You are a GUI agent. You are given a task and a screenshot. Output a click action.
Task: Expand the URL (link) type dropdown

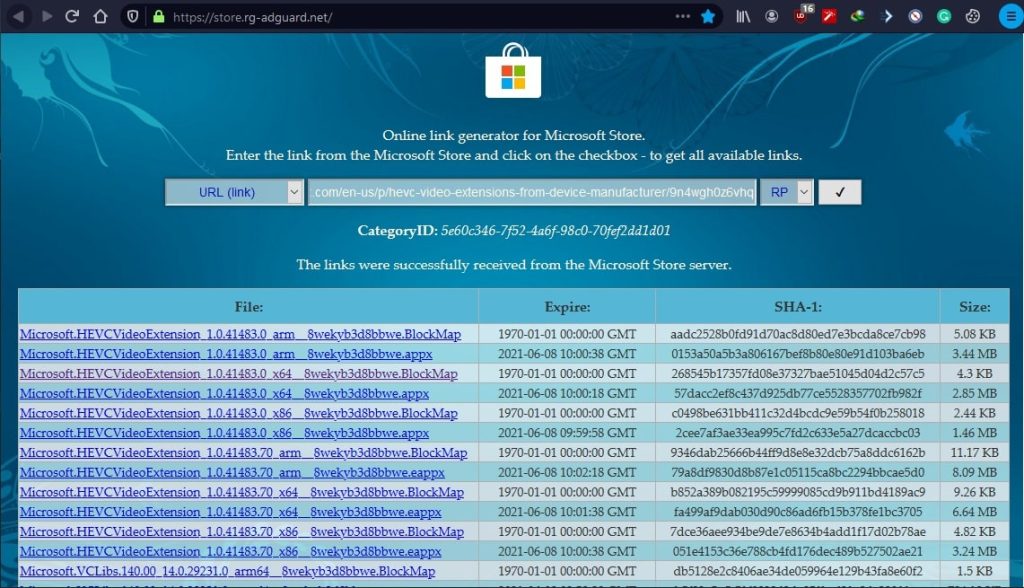point(234,192)
